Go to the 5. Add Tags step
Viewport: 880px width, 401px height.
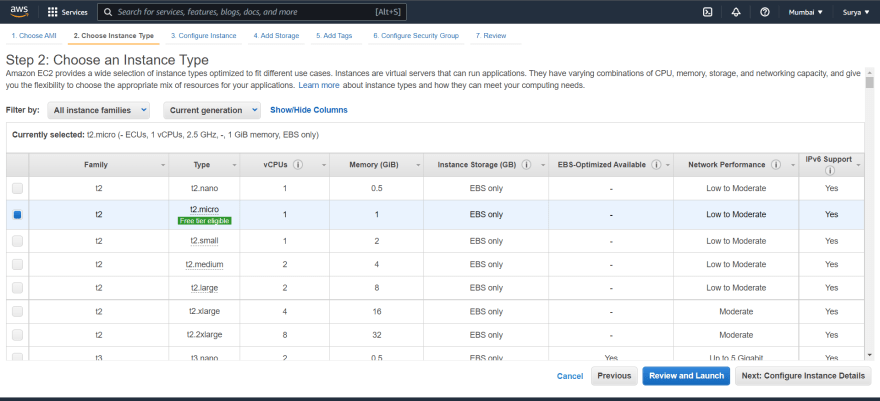(x=334, y=35)
